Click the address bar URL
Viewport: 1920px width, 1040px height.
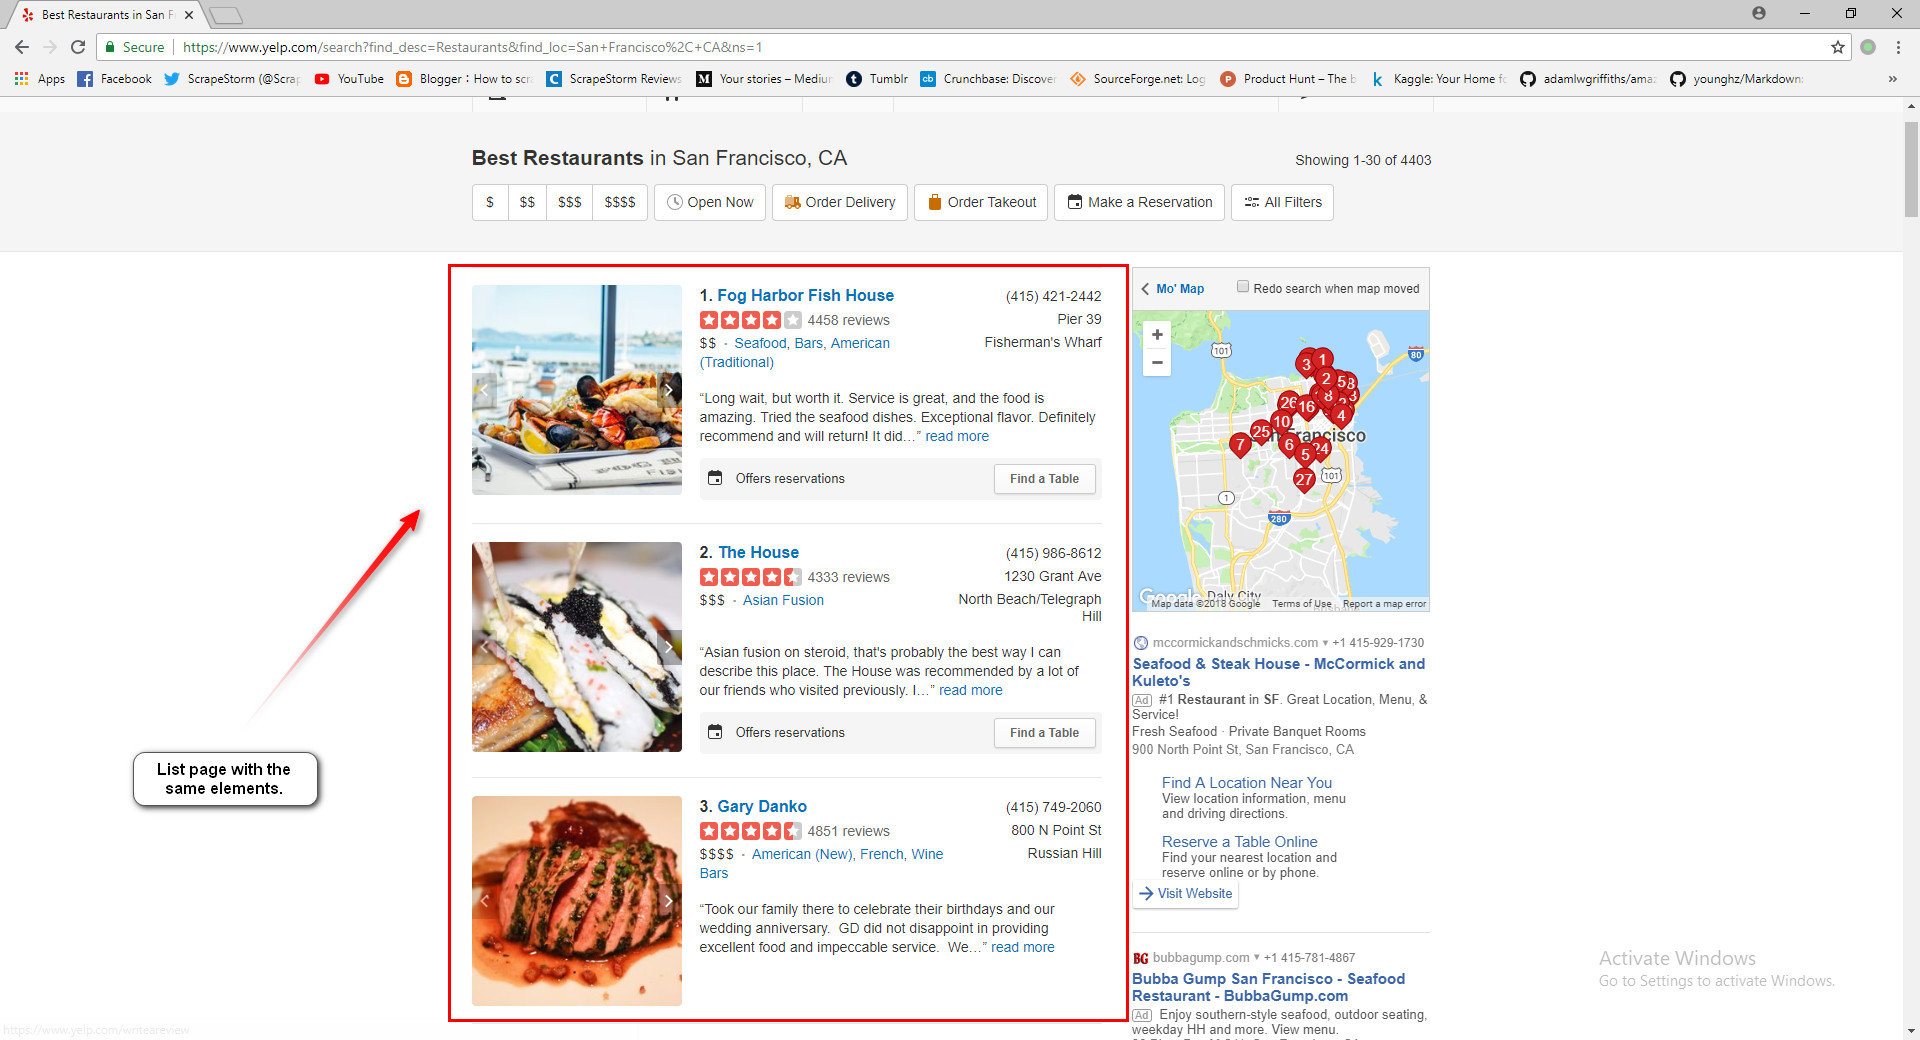click(x=472, y=47)
